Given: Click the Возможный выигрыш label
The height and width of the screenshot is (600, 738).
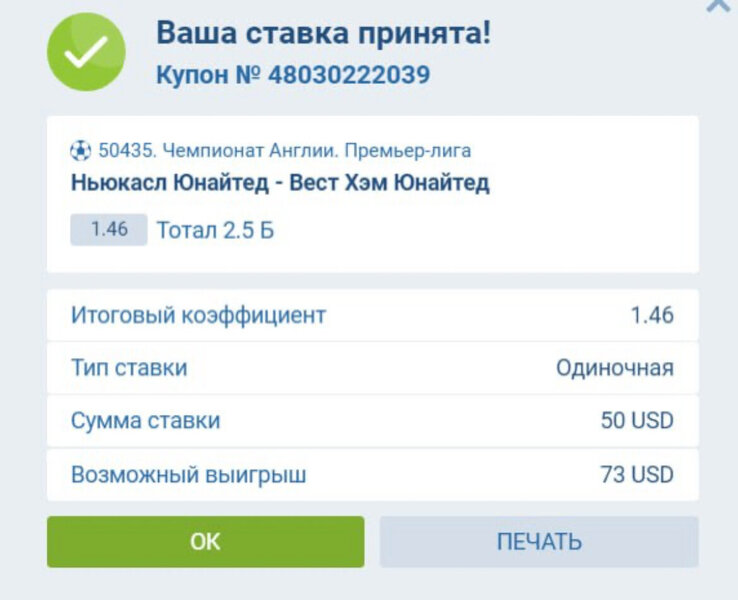Looking at the screenshot, I should pyautogui.click(x=188, y=474).
